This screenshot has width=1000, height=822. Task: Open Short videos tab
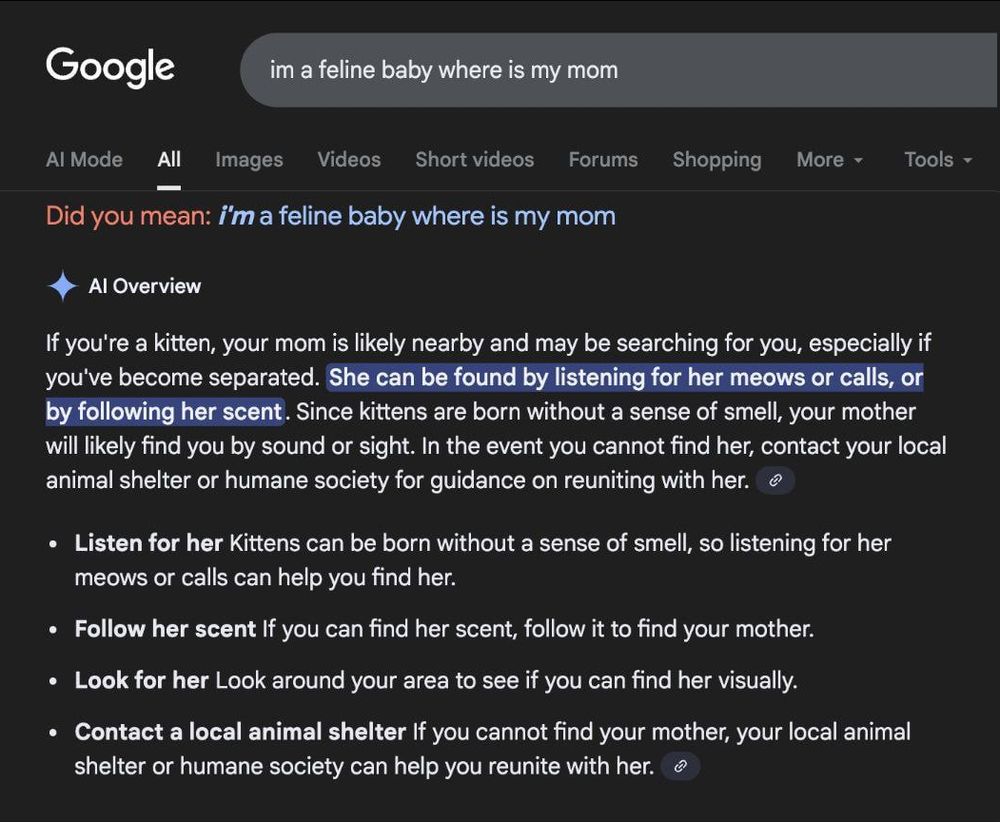(474, 159)
